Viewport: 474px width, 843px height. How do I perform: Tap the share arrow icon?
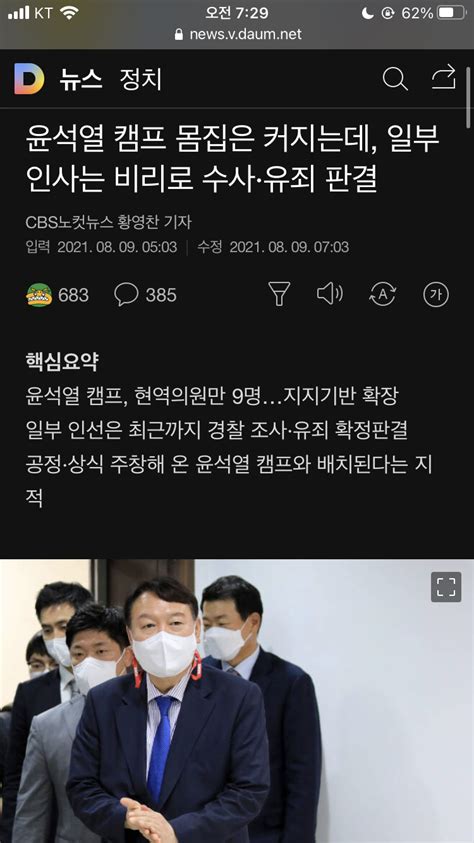[x=444, y=77]
